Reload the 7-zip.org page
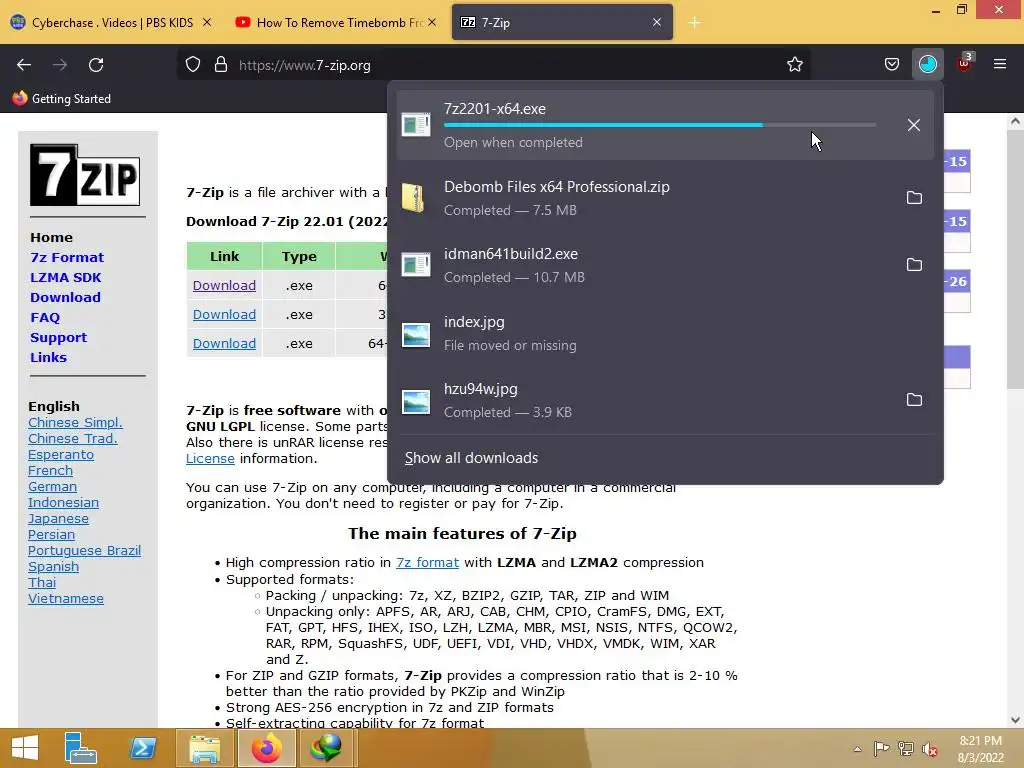Viewport: 1024px width, 768px height. pos(96,65)
